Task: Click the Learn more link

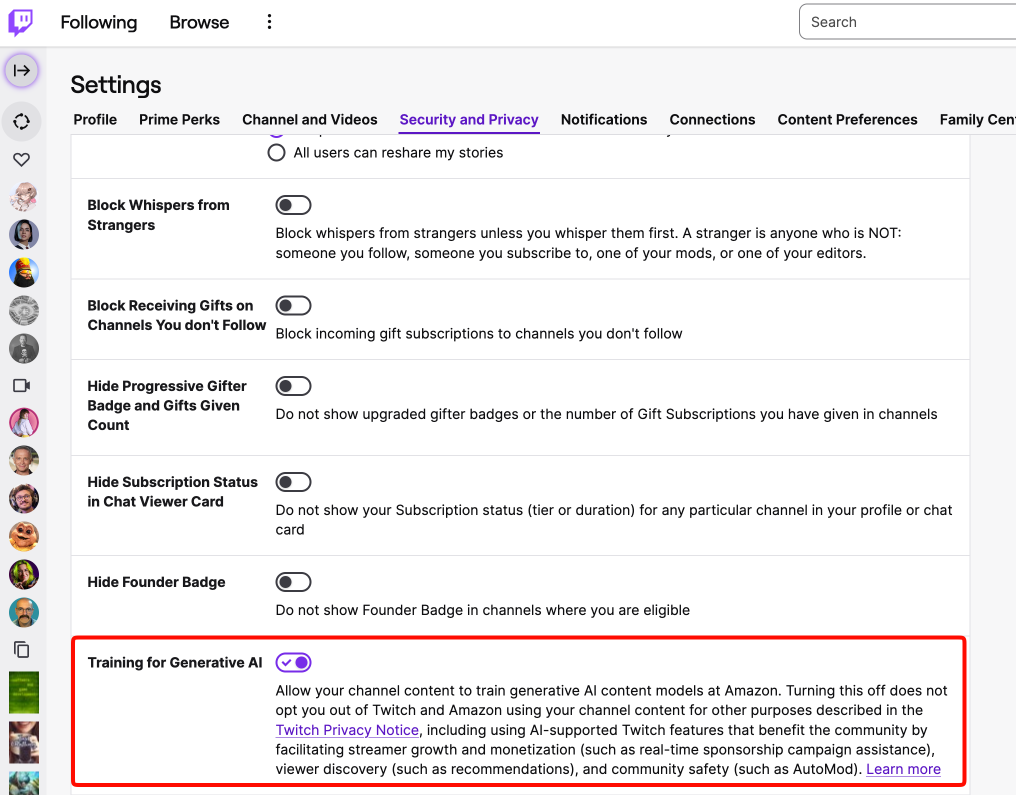Action: (x=903, y=769)
